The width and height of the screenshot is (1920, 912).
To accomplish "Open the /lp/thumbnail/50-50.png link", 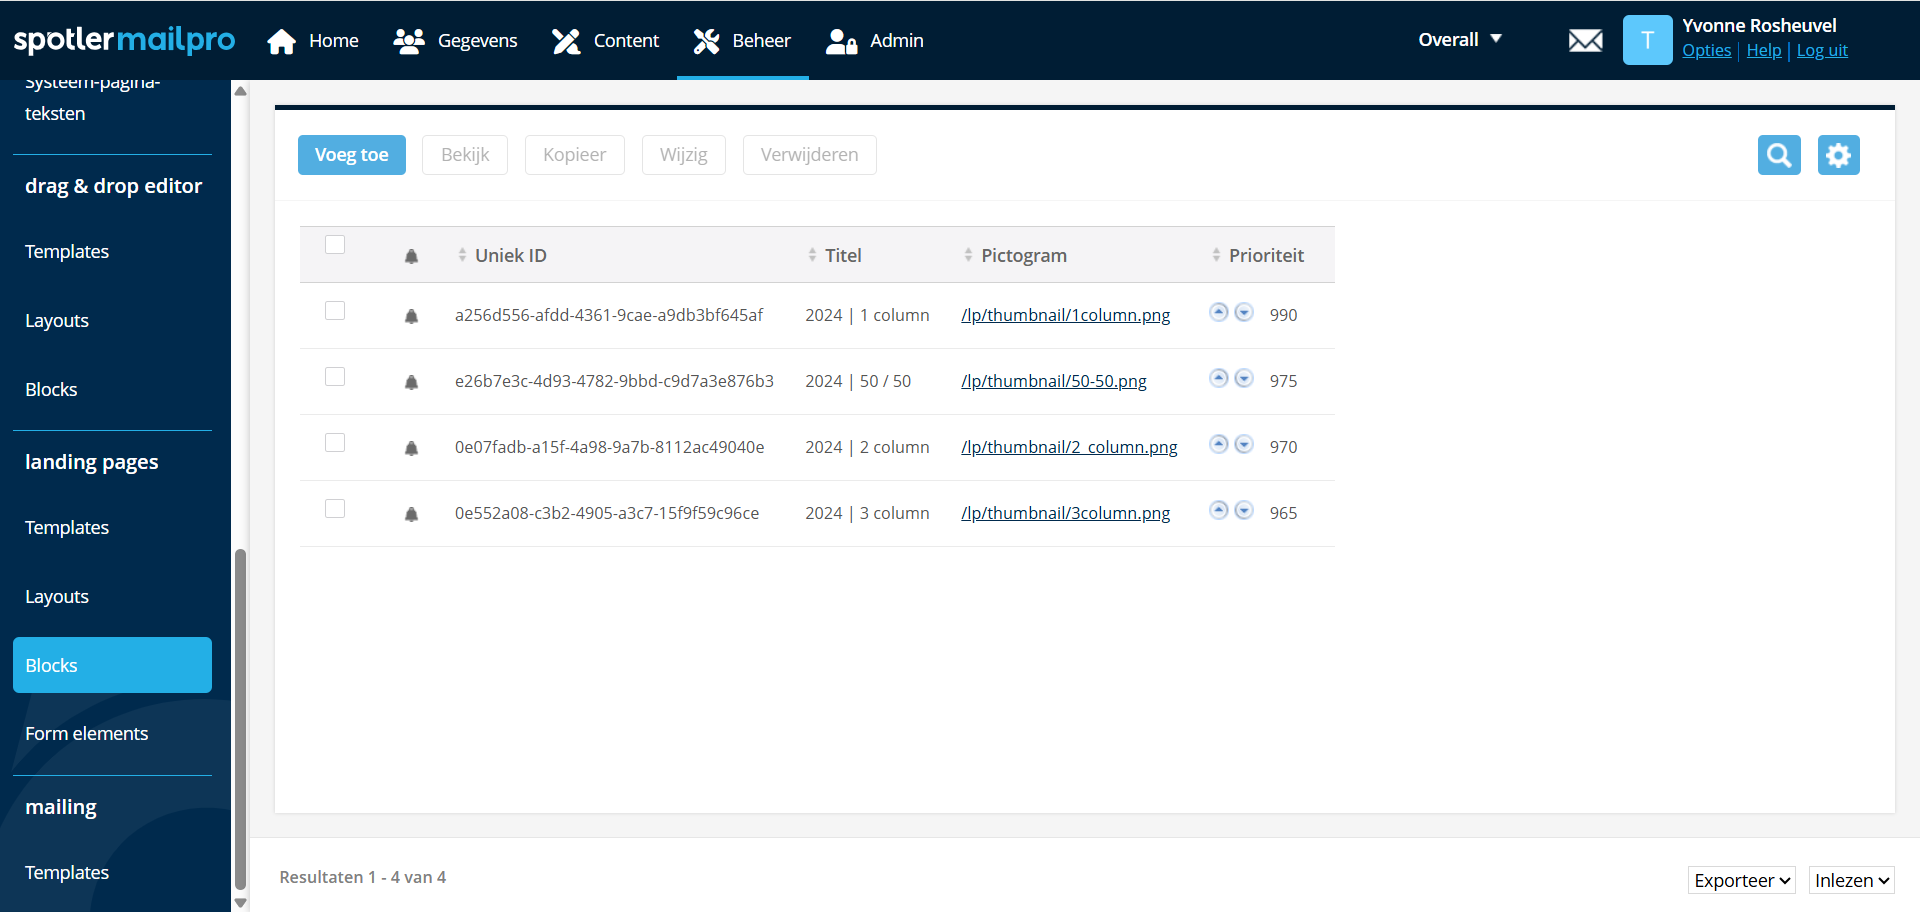I will [x=1053, y=381].
